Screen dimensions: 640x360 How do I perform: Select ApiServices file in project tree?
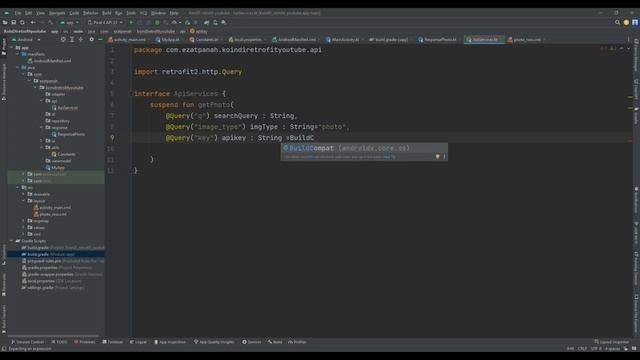click(65, 108)
